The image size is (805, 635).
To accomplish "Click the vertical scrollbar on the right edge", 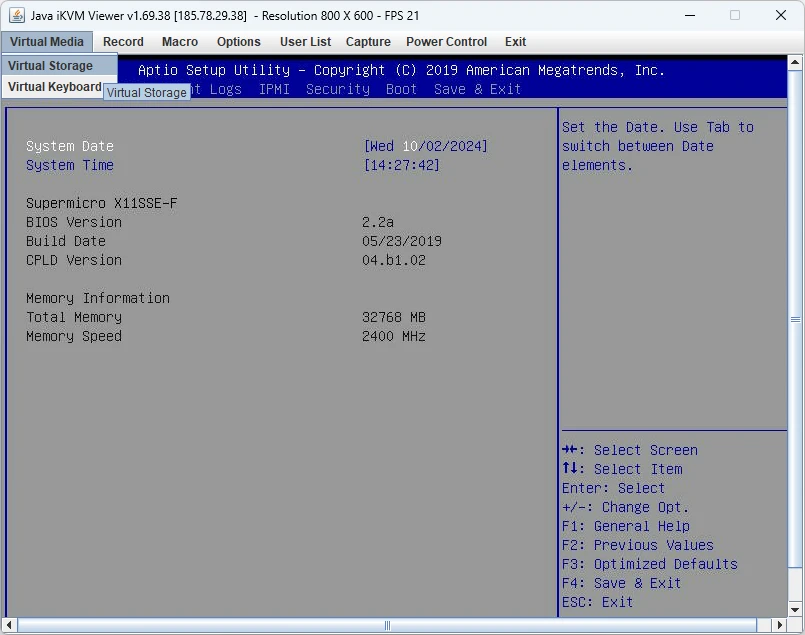I will [x=795, y=320].
